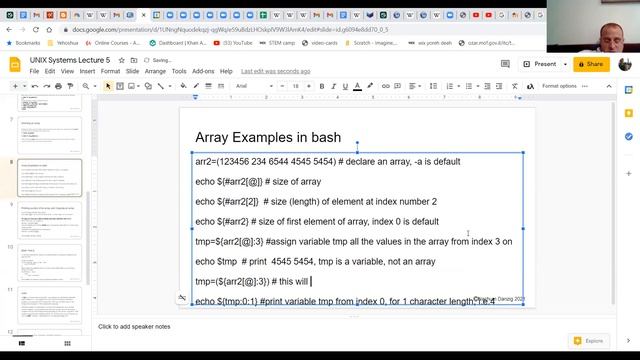Click the Redo icon
This screenshot has width=640, height=360.
coord(47,86)
